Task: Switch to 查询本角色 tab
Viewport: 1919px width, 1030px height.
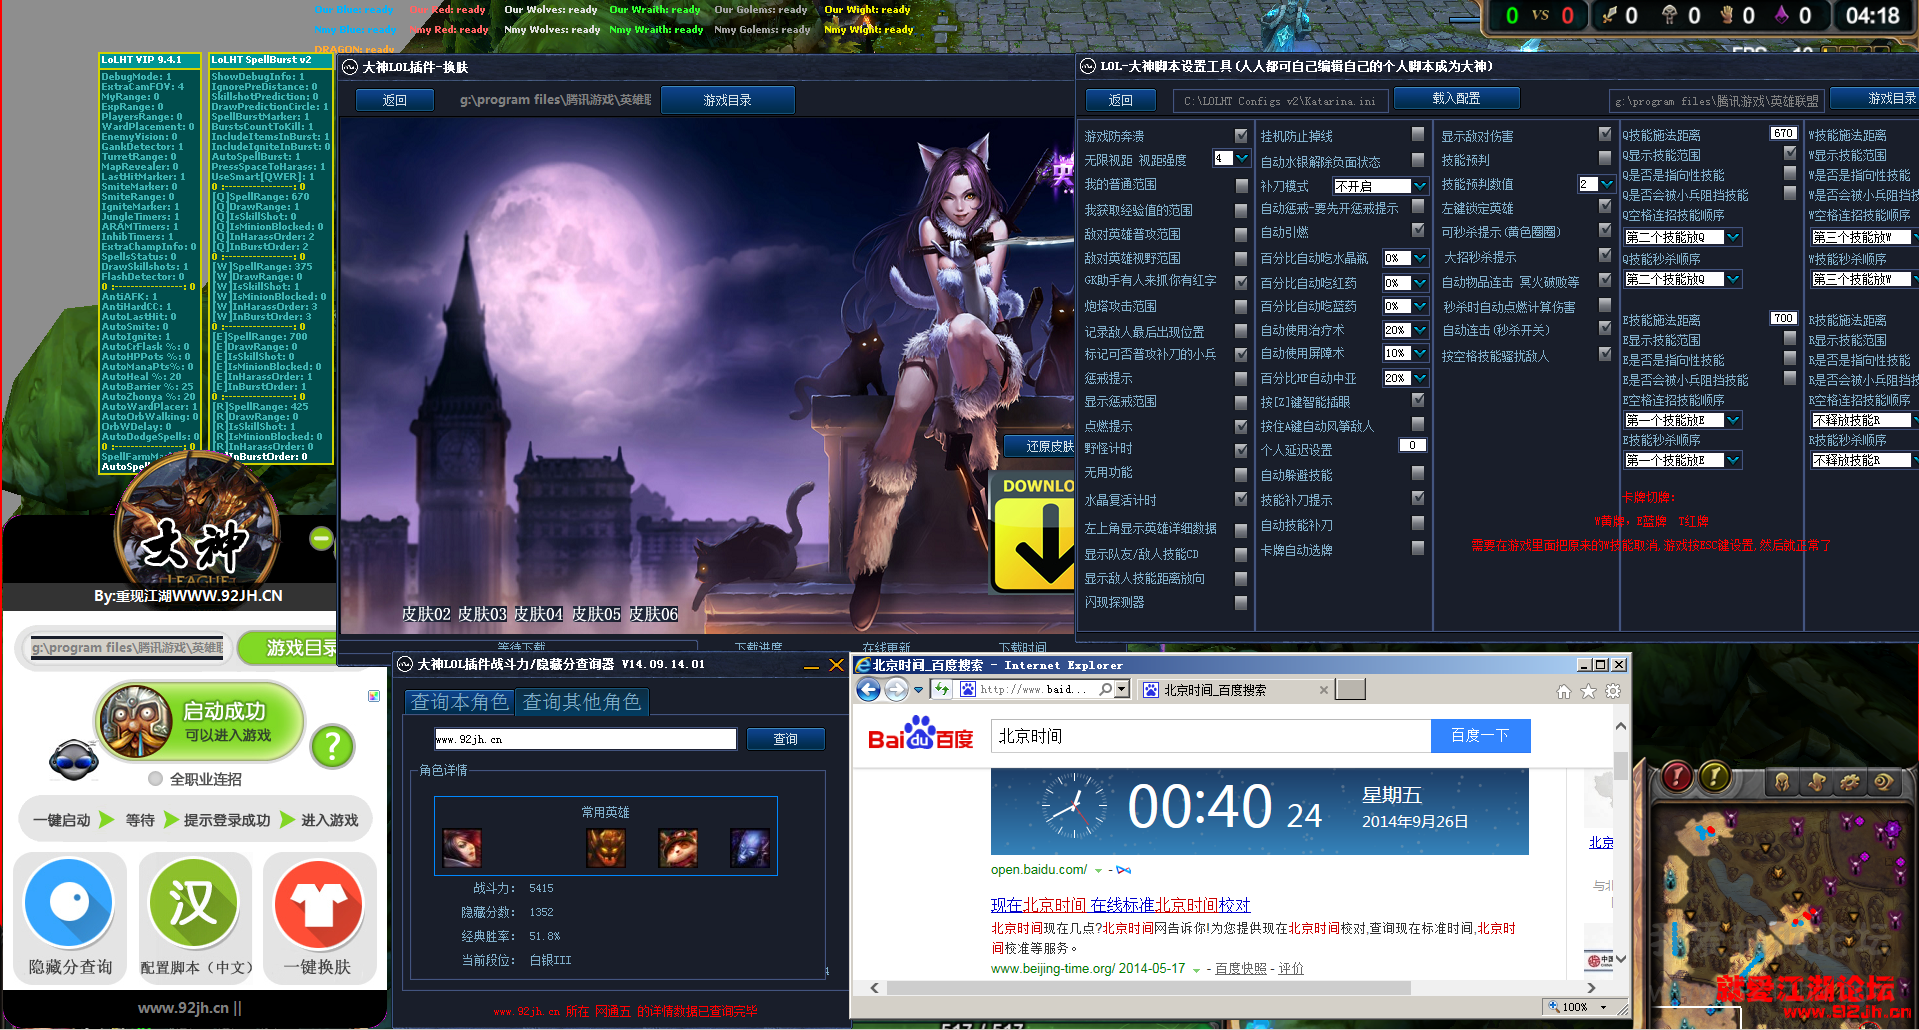Action: 460,702
